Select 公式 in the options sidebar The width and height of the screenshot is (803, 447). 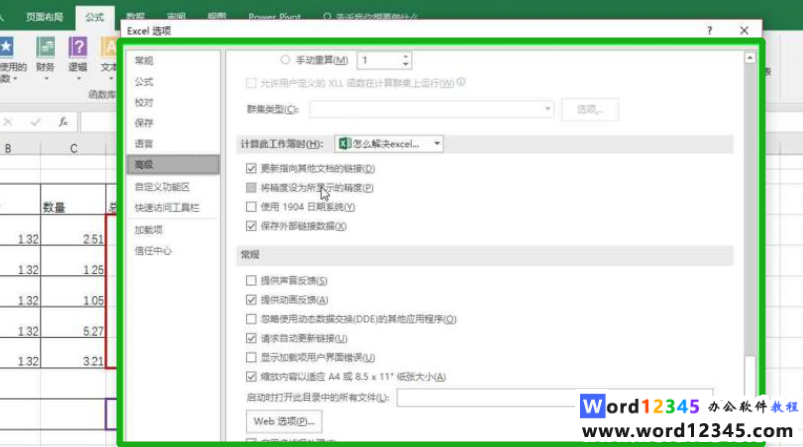[144, 82]
